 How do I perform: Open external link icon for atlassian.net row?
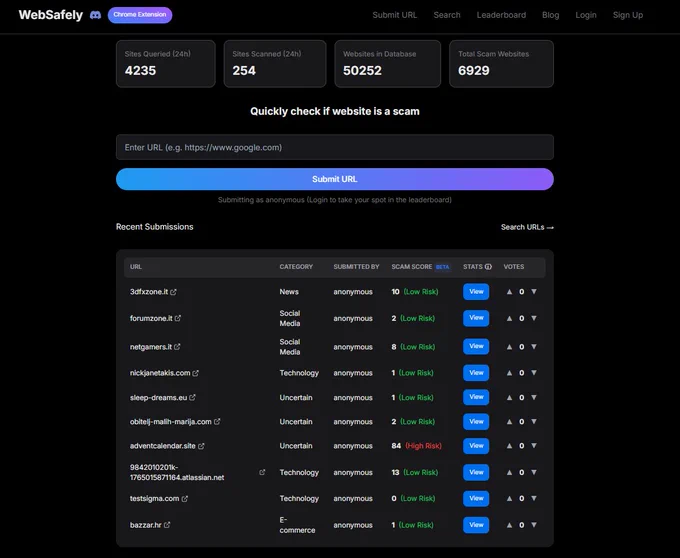point(262,472)
